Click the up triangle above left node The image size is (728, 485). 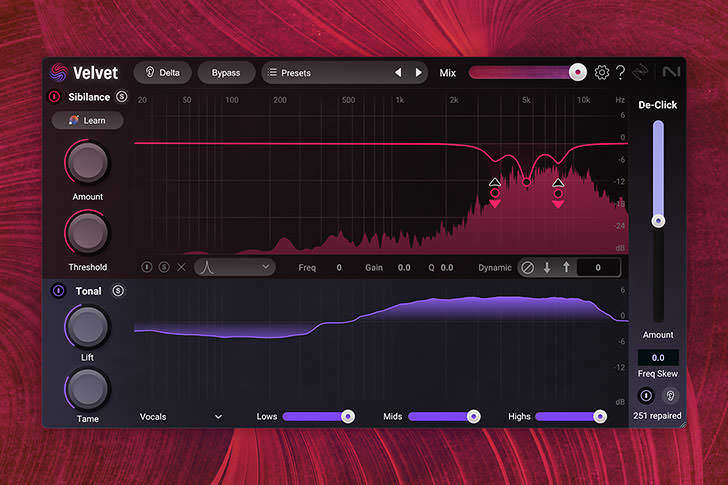pyautogui.click(x=495, y=182)
